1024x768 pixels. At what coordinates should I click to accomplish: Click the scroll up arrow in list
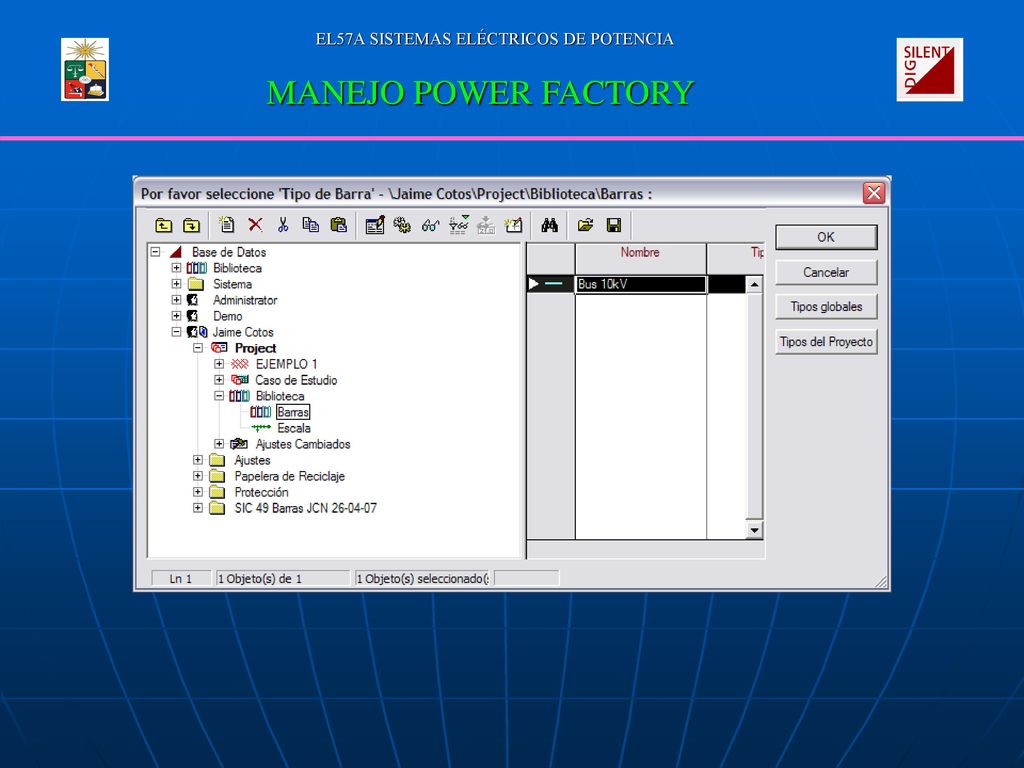[x=754, y=284]
